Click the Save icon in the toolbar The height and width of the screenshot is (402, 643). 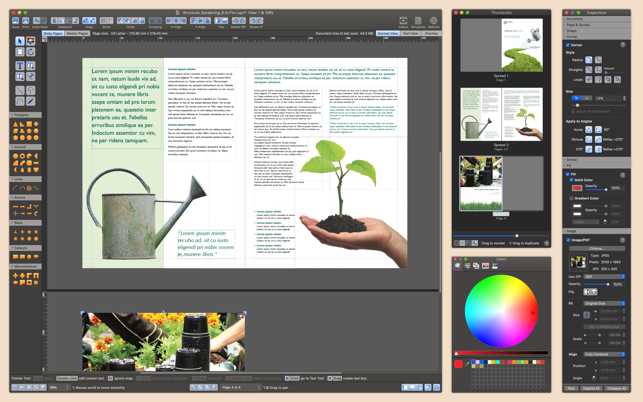(15, 21)
